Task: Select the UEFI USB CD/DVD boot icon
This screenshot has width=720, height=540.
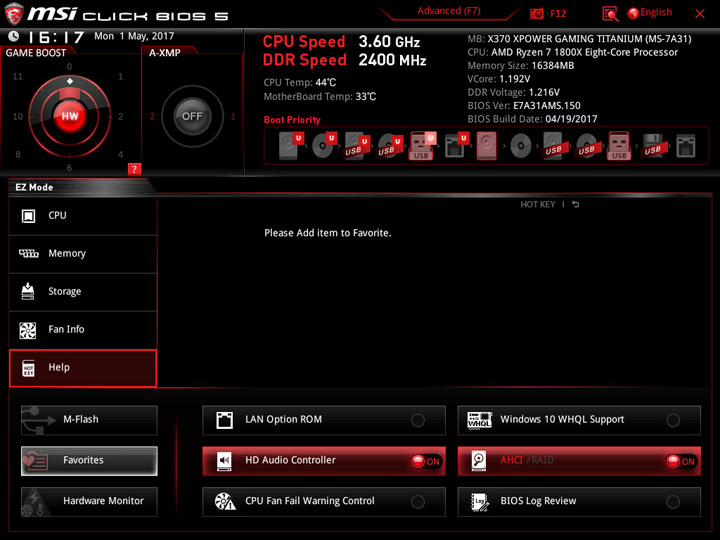Action: pos(390,146)
